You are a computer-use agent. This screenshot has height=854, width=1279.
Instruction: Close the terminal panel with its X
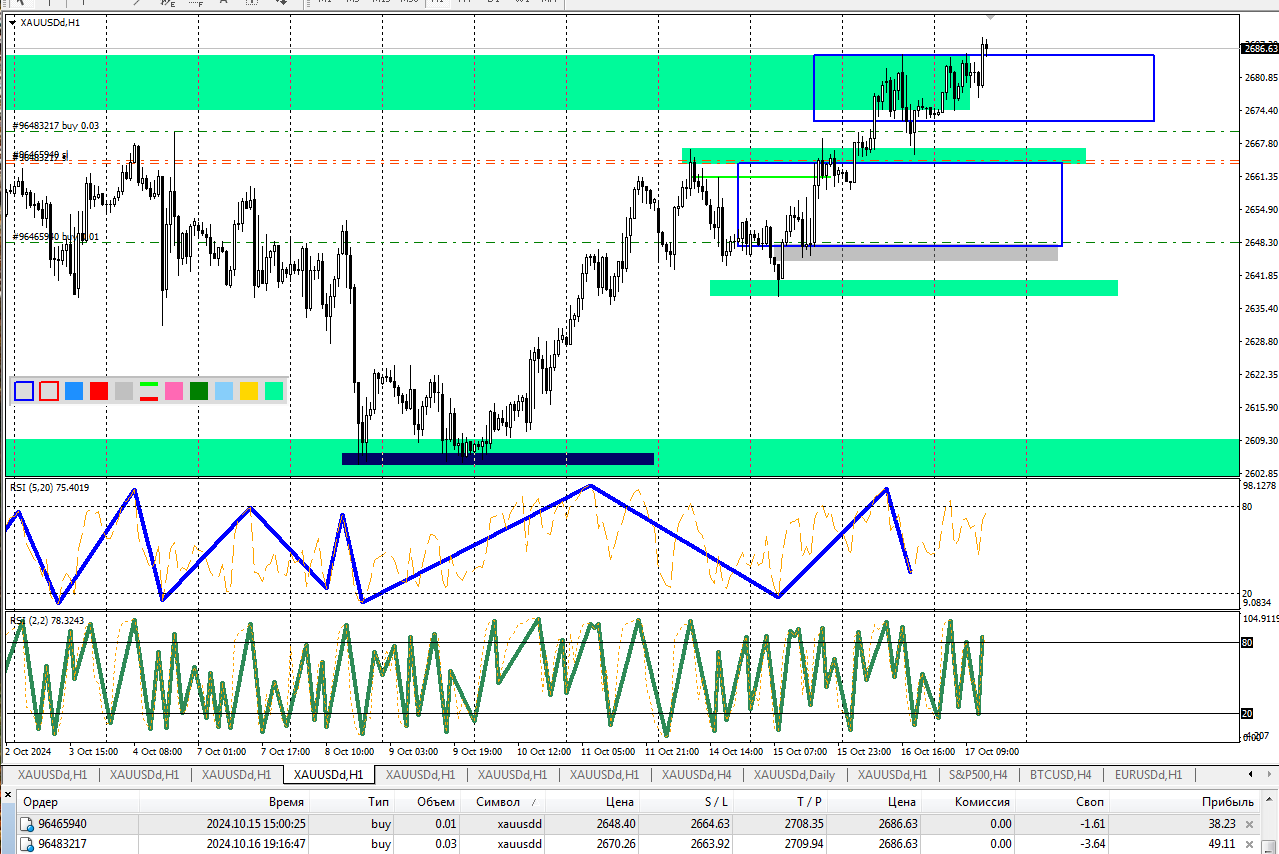[x=9, y=795]
